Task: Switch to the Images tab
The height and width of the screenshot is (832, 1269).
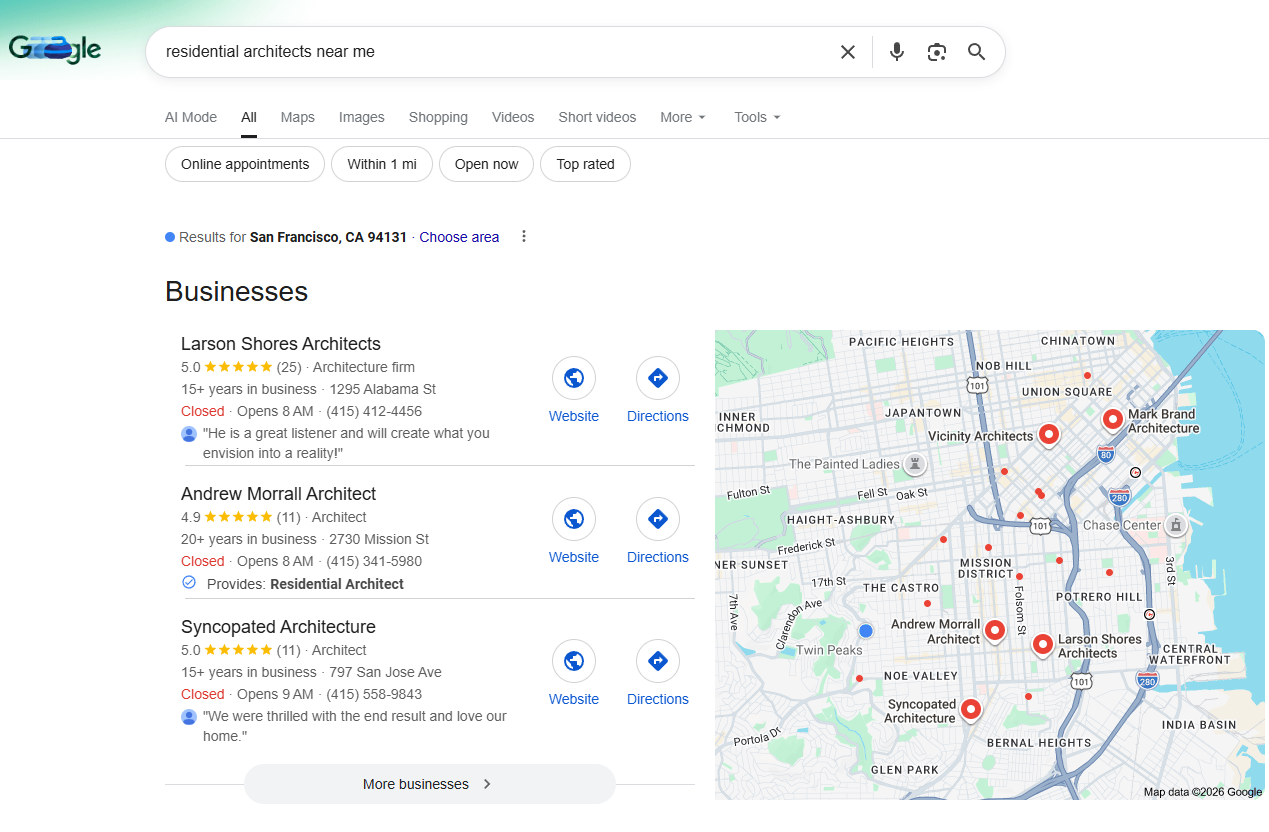Action: tap(361, 117)
